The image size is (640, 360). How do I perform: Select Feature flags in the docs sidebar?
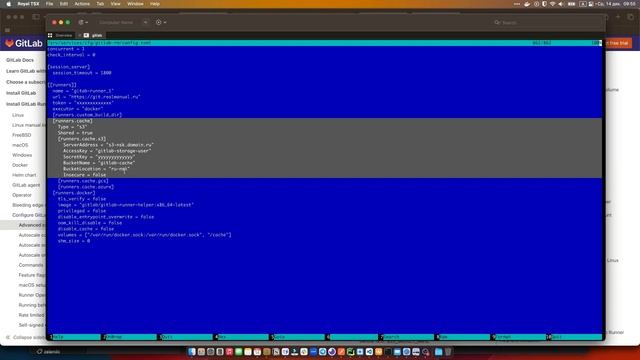(x=32, y=275)
